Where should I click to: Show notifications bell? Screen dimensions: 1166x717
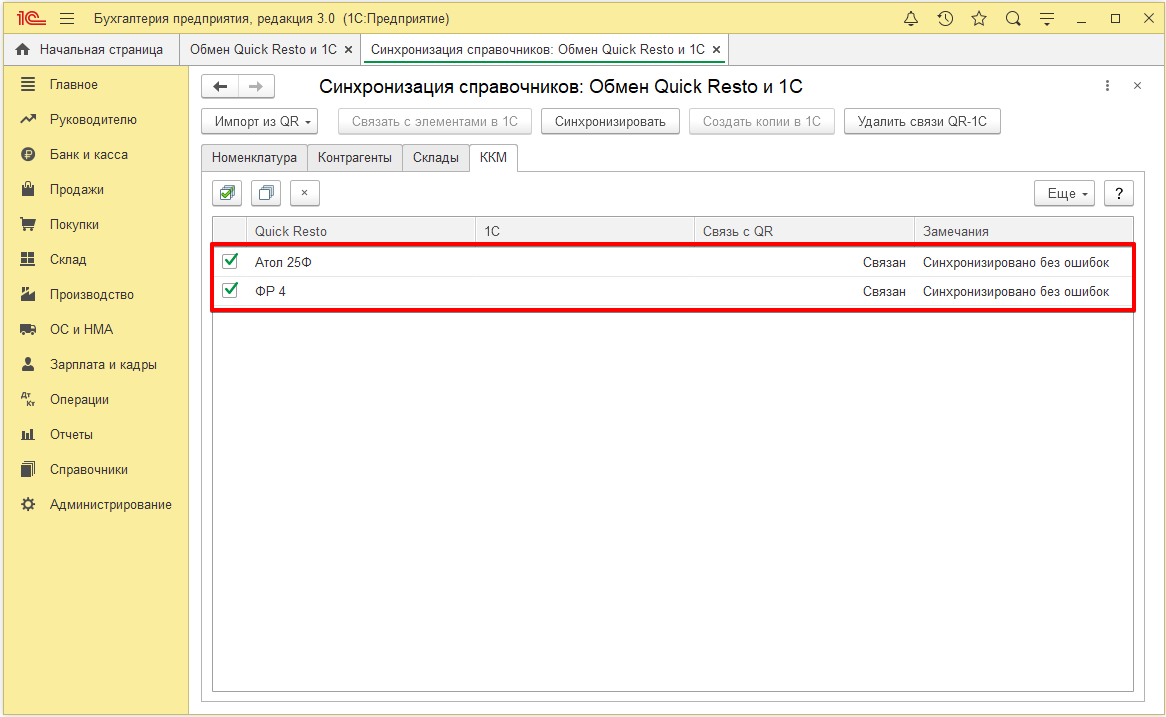[x=911, y=19]
